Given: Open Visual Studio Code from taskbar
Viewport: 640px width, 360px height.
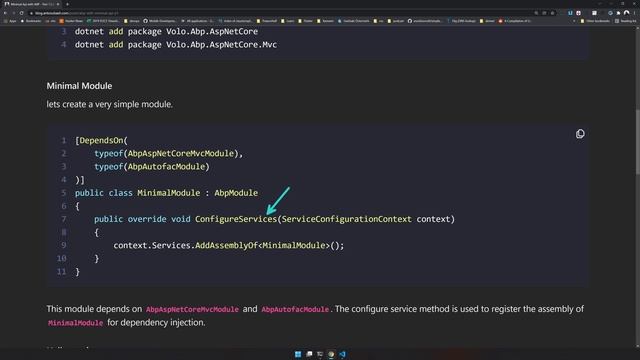Looking at the screenshot, I should click(x=342, y=354).
